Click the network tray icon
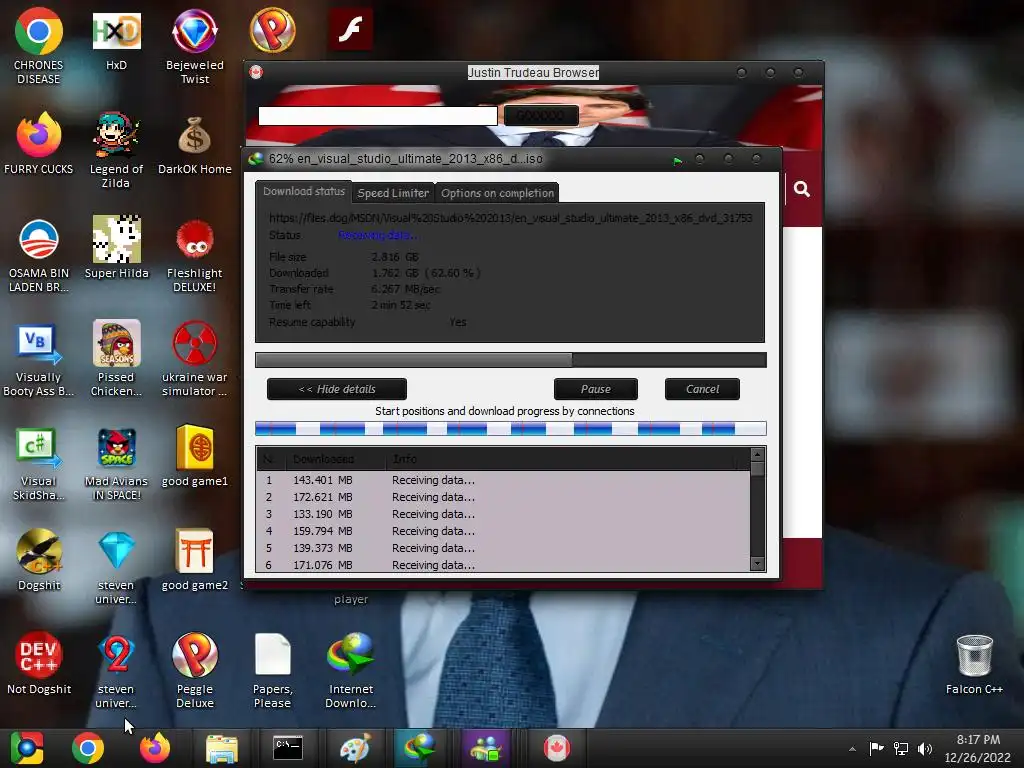This screenshot has width=1024, height=768. point(901,748)
